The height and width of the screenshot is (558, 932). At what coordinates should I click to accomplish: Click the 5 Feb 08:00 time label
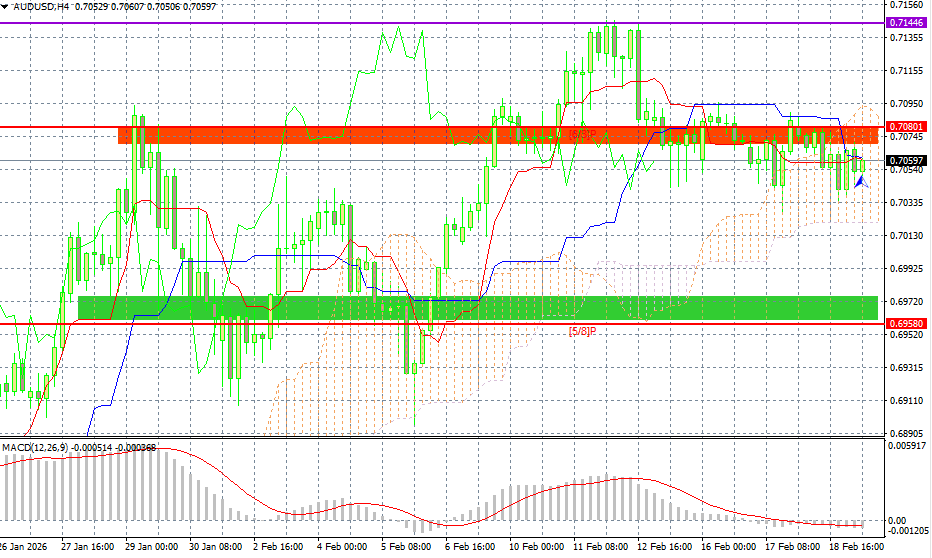coord(406,546)
